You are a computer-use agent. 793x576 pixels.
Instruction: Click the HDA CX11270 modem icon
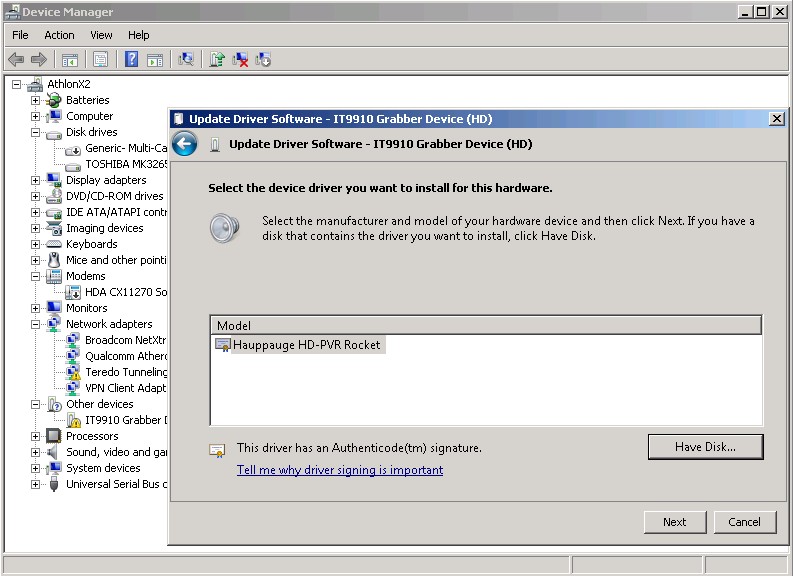[x=73, y=292]
